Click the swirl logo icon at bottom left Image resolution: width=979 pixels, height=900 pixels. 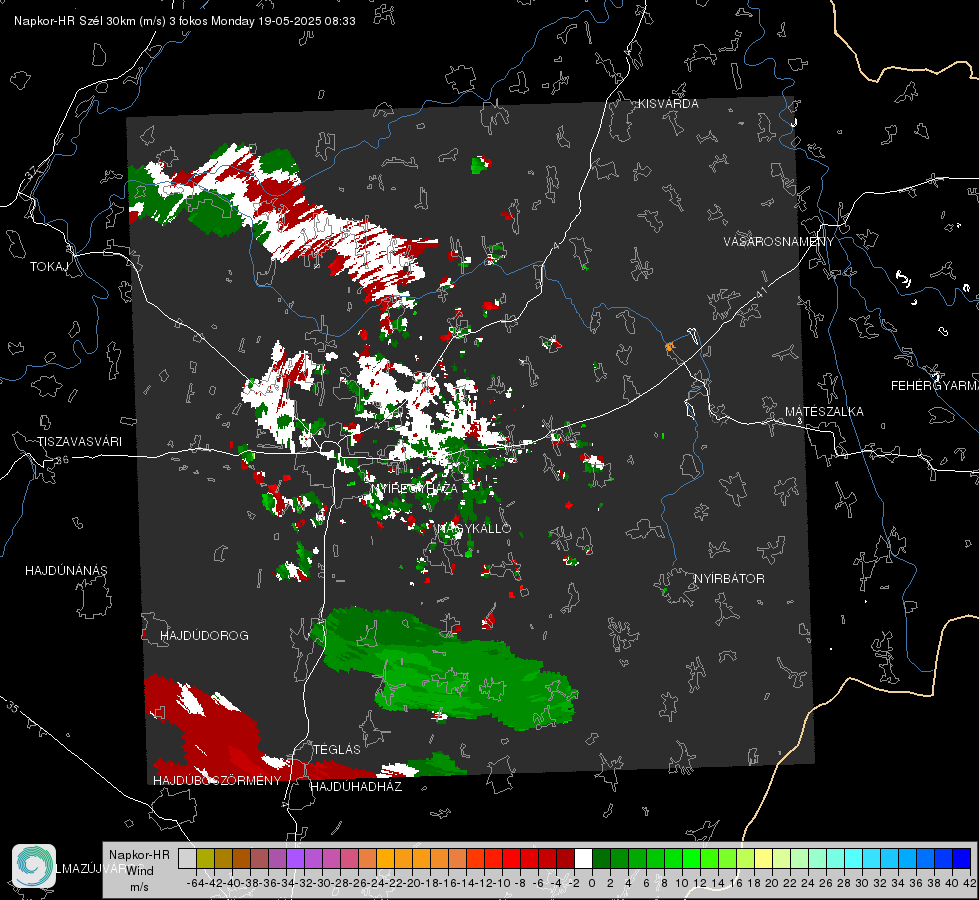(34, 866)
